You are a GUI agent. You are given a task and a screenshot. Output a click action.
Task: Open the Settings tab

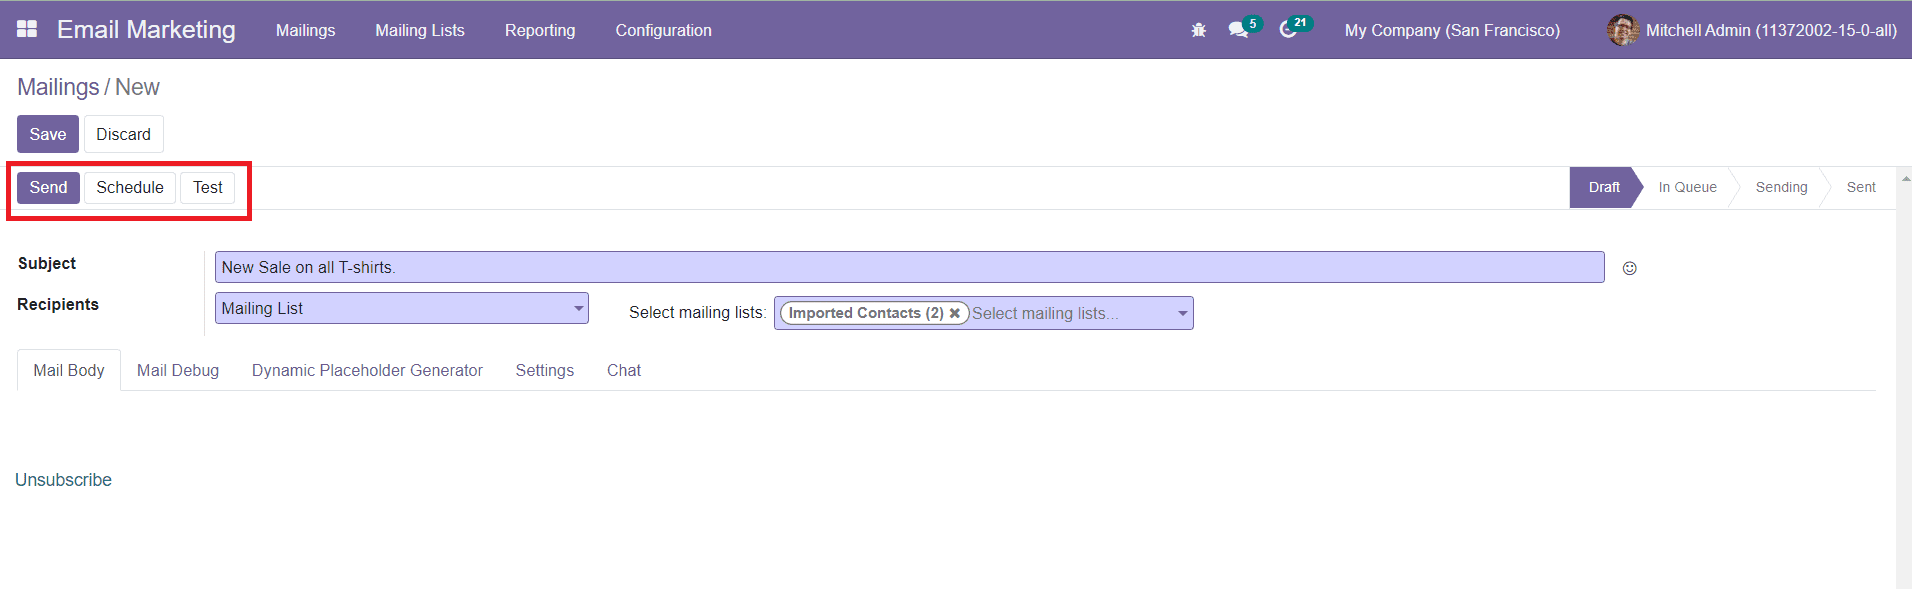(x=545, y=370)
